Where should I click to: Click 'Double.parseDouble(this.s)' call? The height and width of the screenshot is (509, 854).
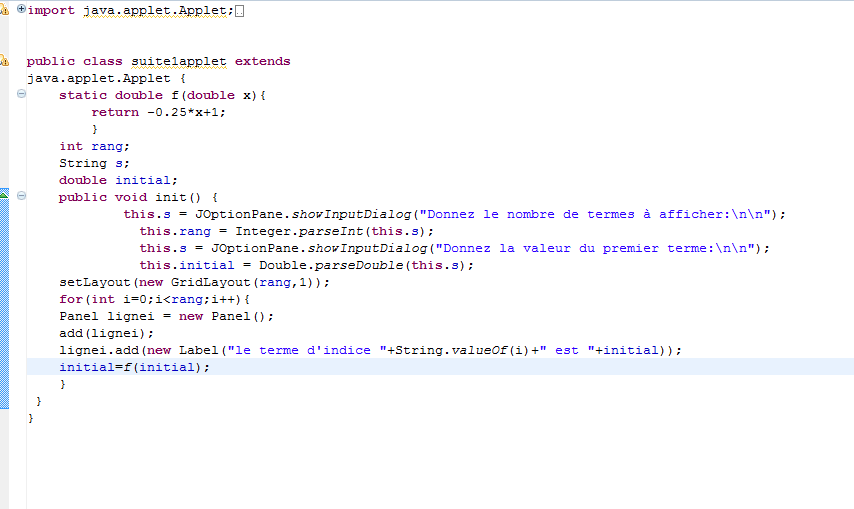(362, 265)
